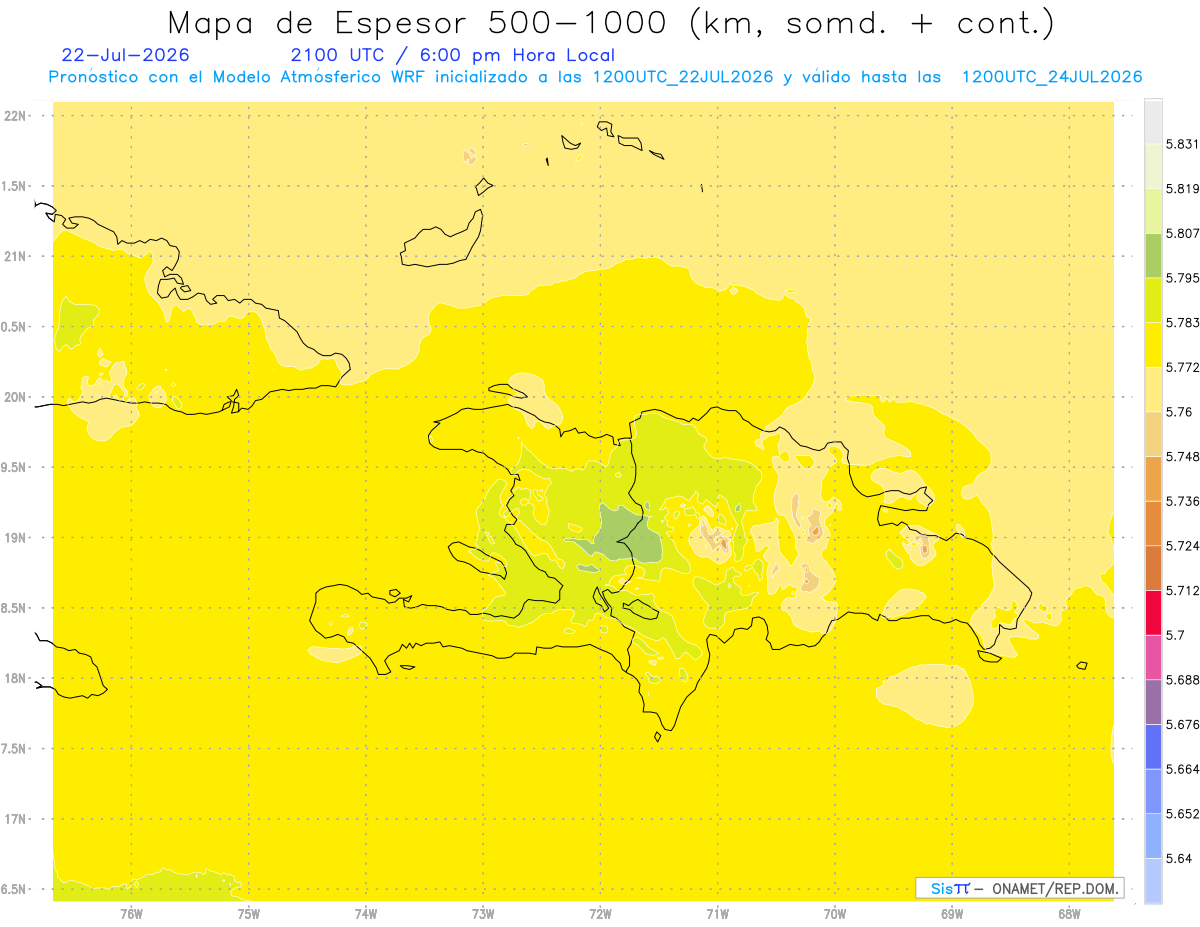Click the latitude label 17N
1200x927 pixels.
[15, 819]
